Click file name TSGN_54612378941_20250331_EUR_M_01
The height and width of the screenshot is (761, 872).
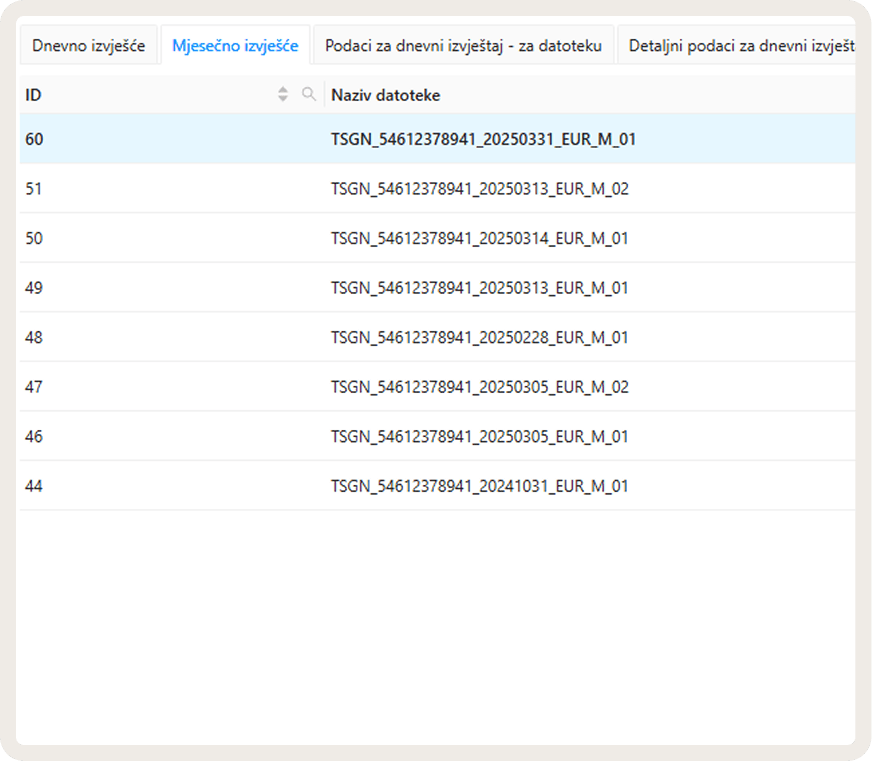tap(483, 139)
